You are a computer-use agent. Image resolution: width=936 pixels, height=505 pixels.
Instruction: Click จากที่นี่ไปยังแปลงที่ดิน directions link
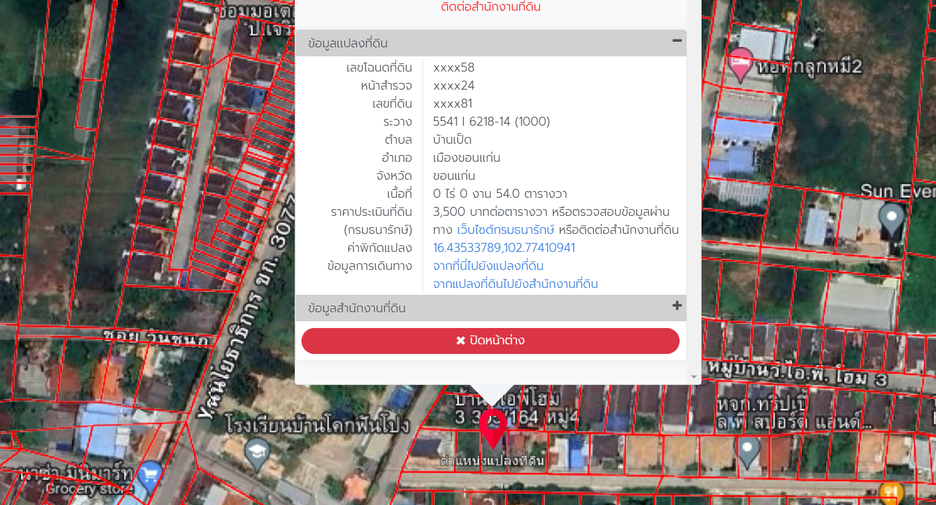[x=488, y=266]
